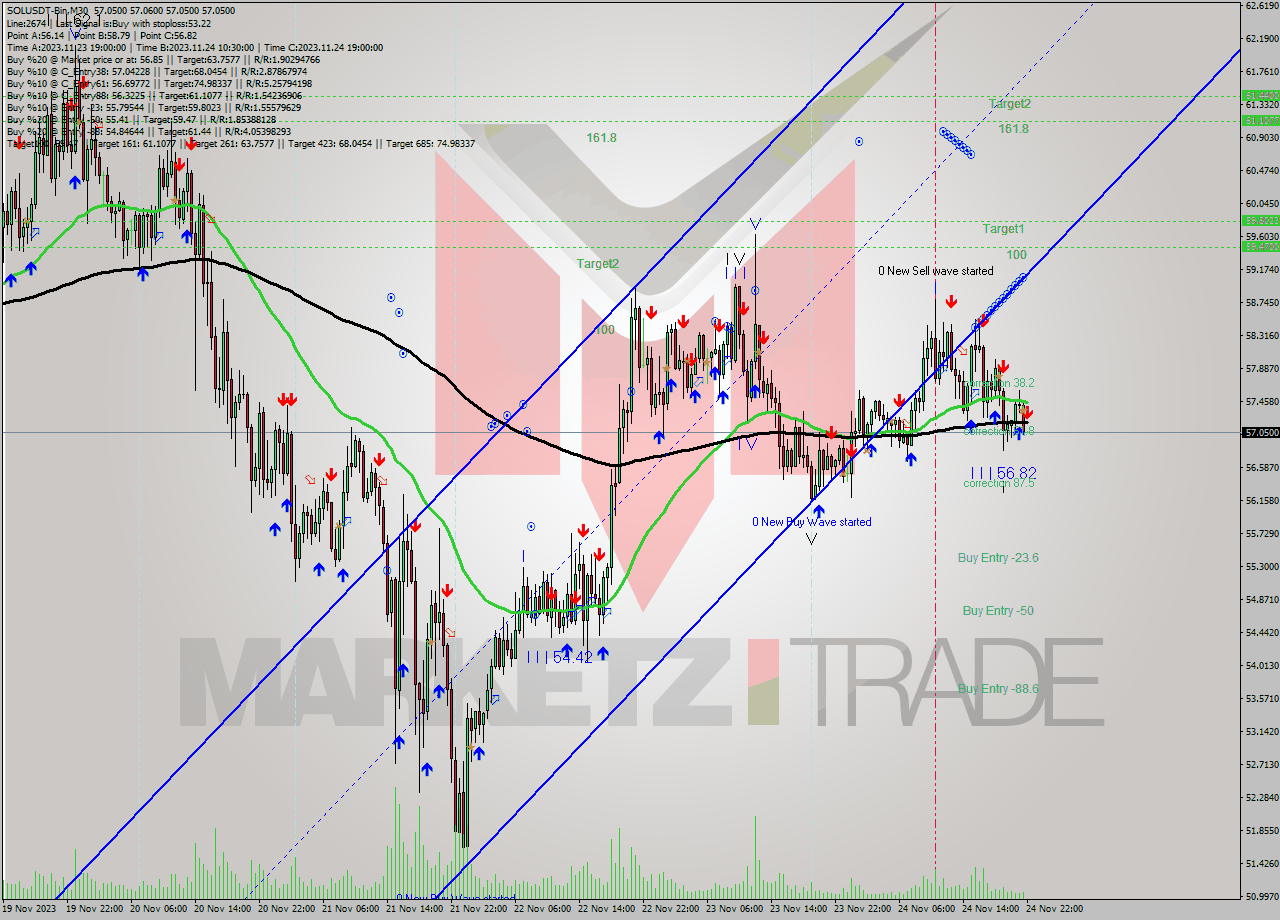Image resolution: width=1280 pixels, height=920 pixels.
Task: Click the 'Buy Entry -50' label
Action: pyautogui.click(x=998, y=610)
